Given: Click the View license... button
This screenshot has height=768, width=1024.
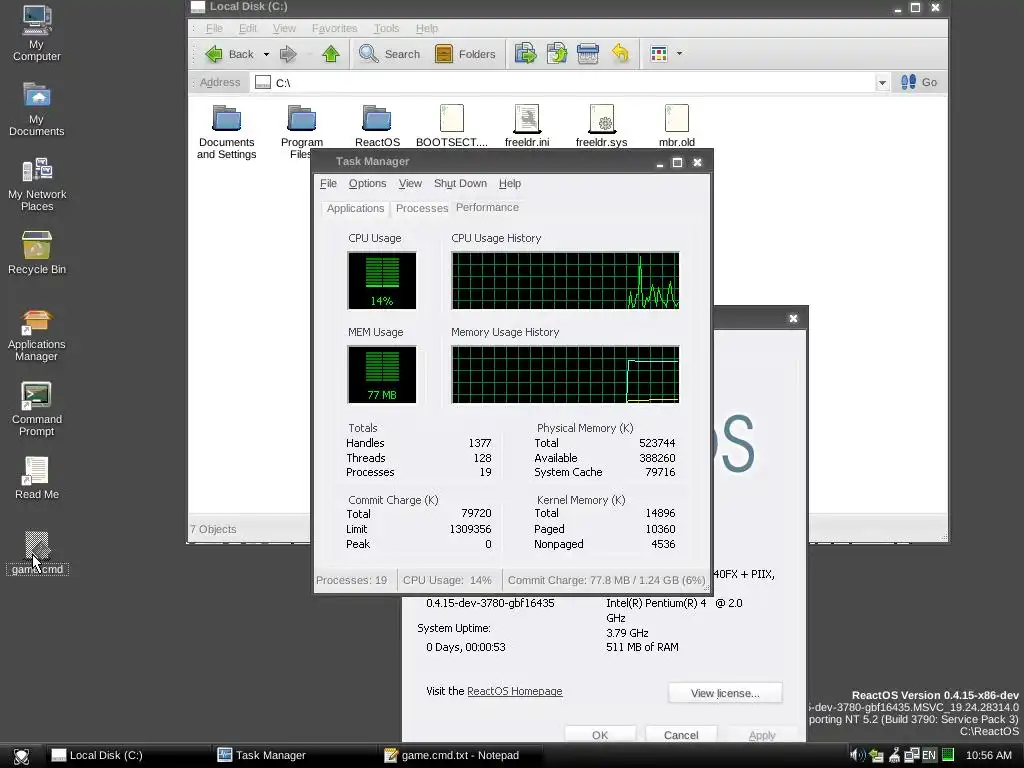Looking at the screenshot, I should [725, 693].
